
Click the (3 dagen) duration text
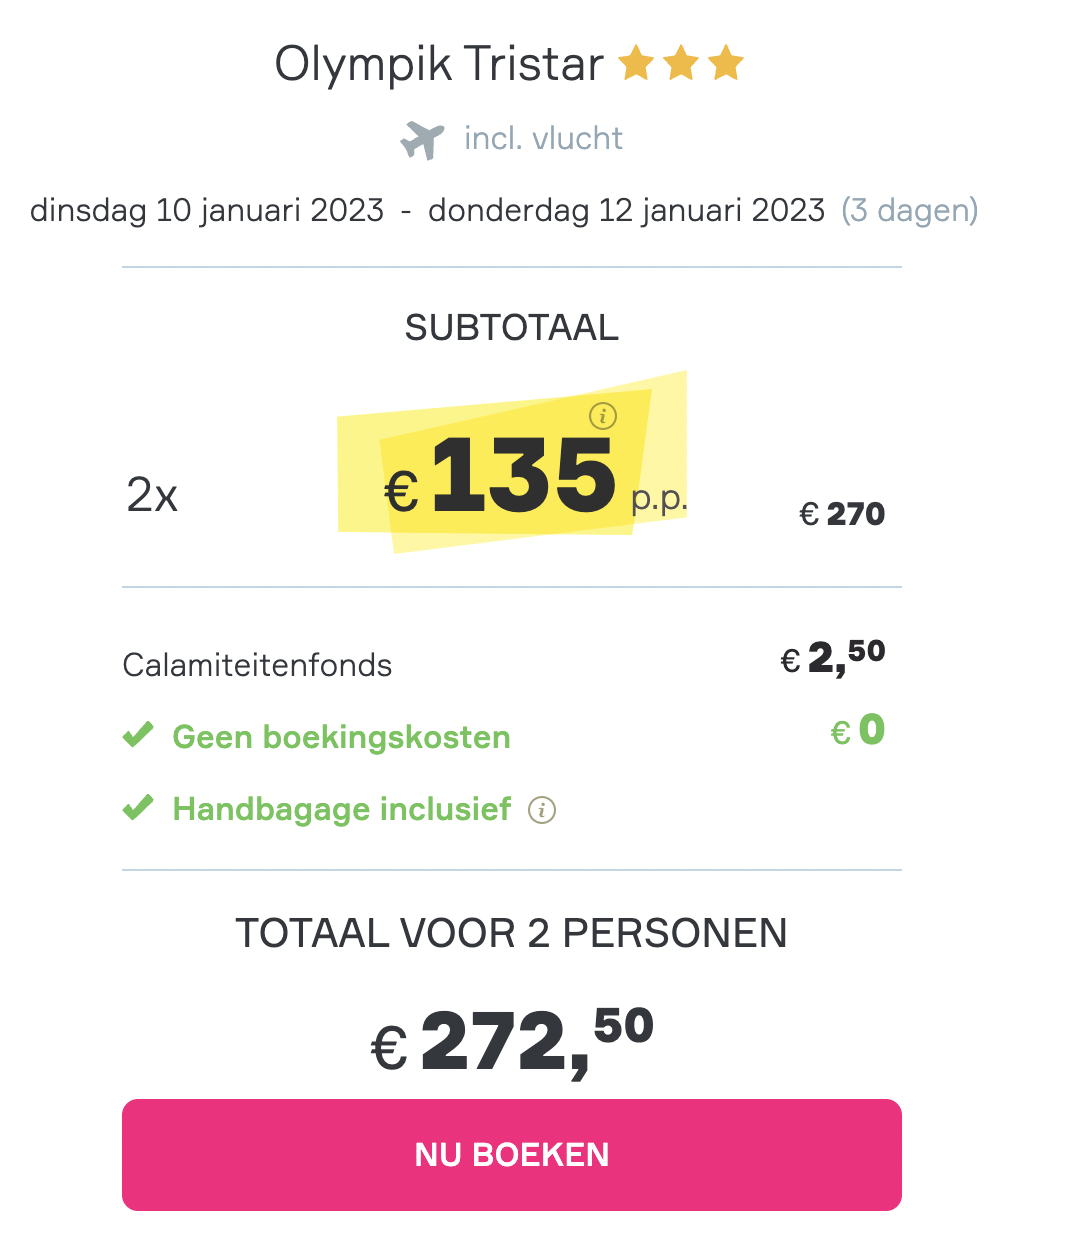tap(910, 210)
